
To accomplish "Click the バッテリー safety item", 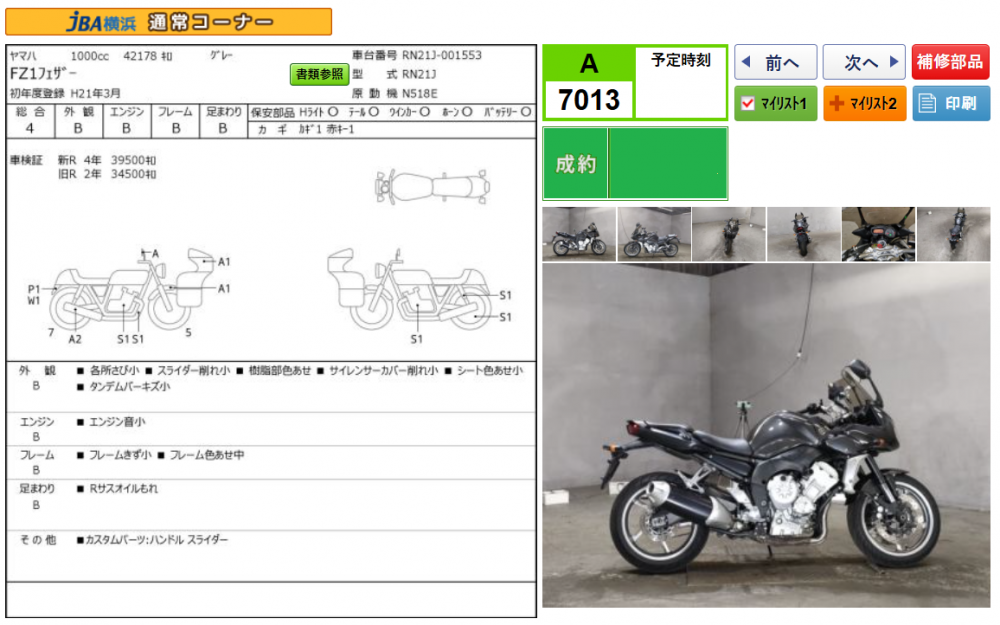I will pyautogui.click(x=507, y=112).
